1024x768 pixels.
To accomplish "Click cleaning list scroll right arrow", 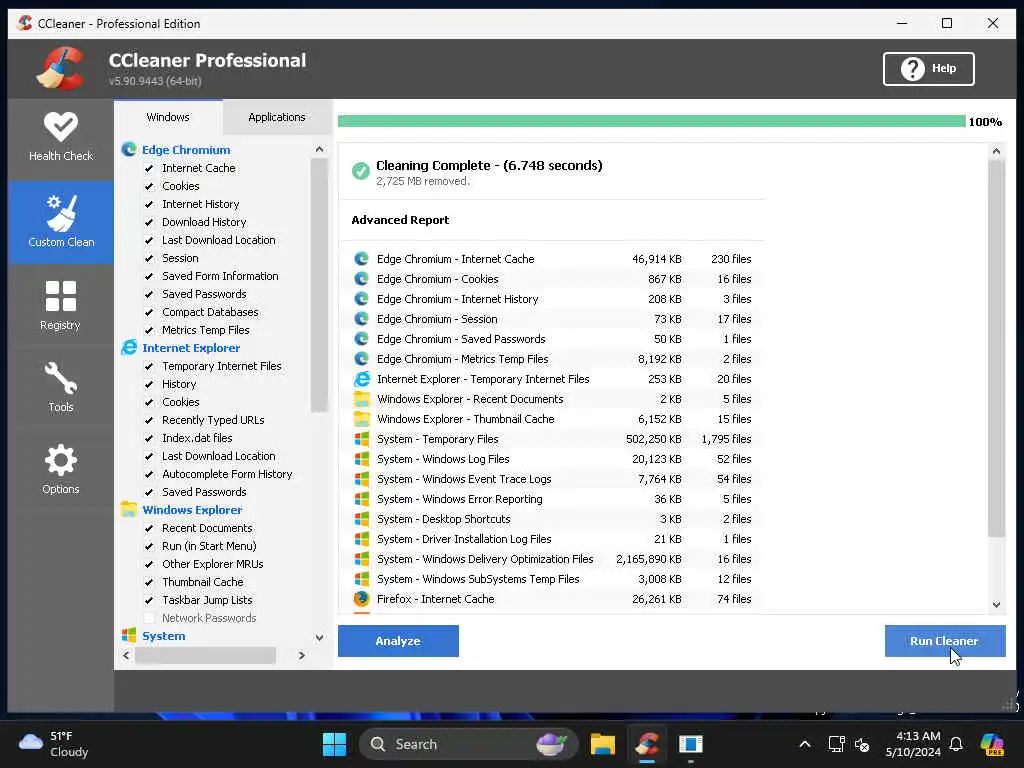I will 301,655.
